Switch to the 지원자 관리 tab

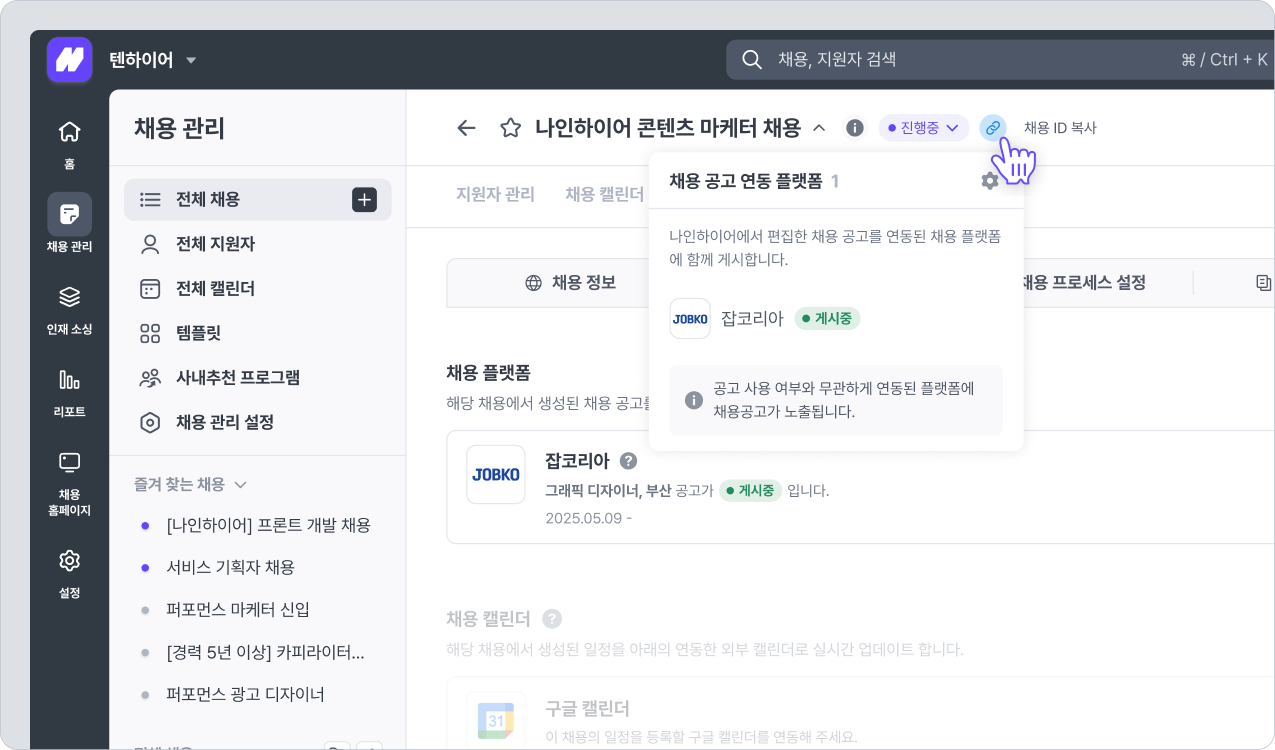coord(495,194)
